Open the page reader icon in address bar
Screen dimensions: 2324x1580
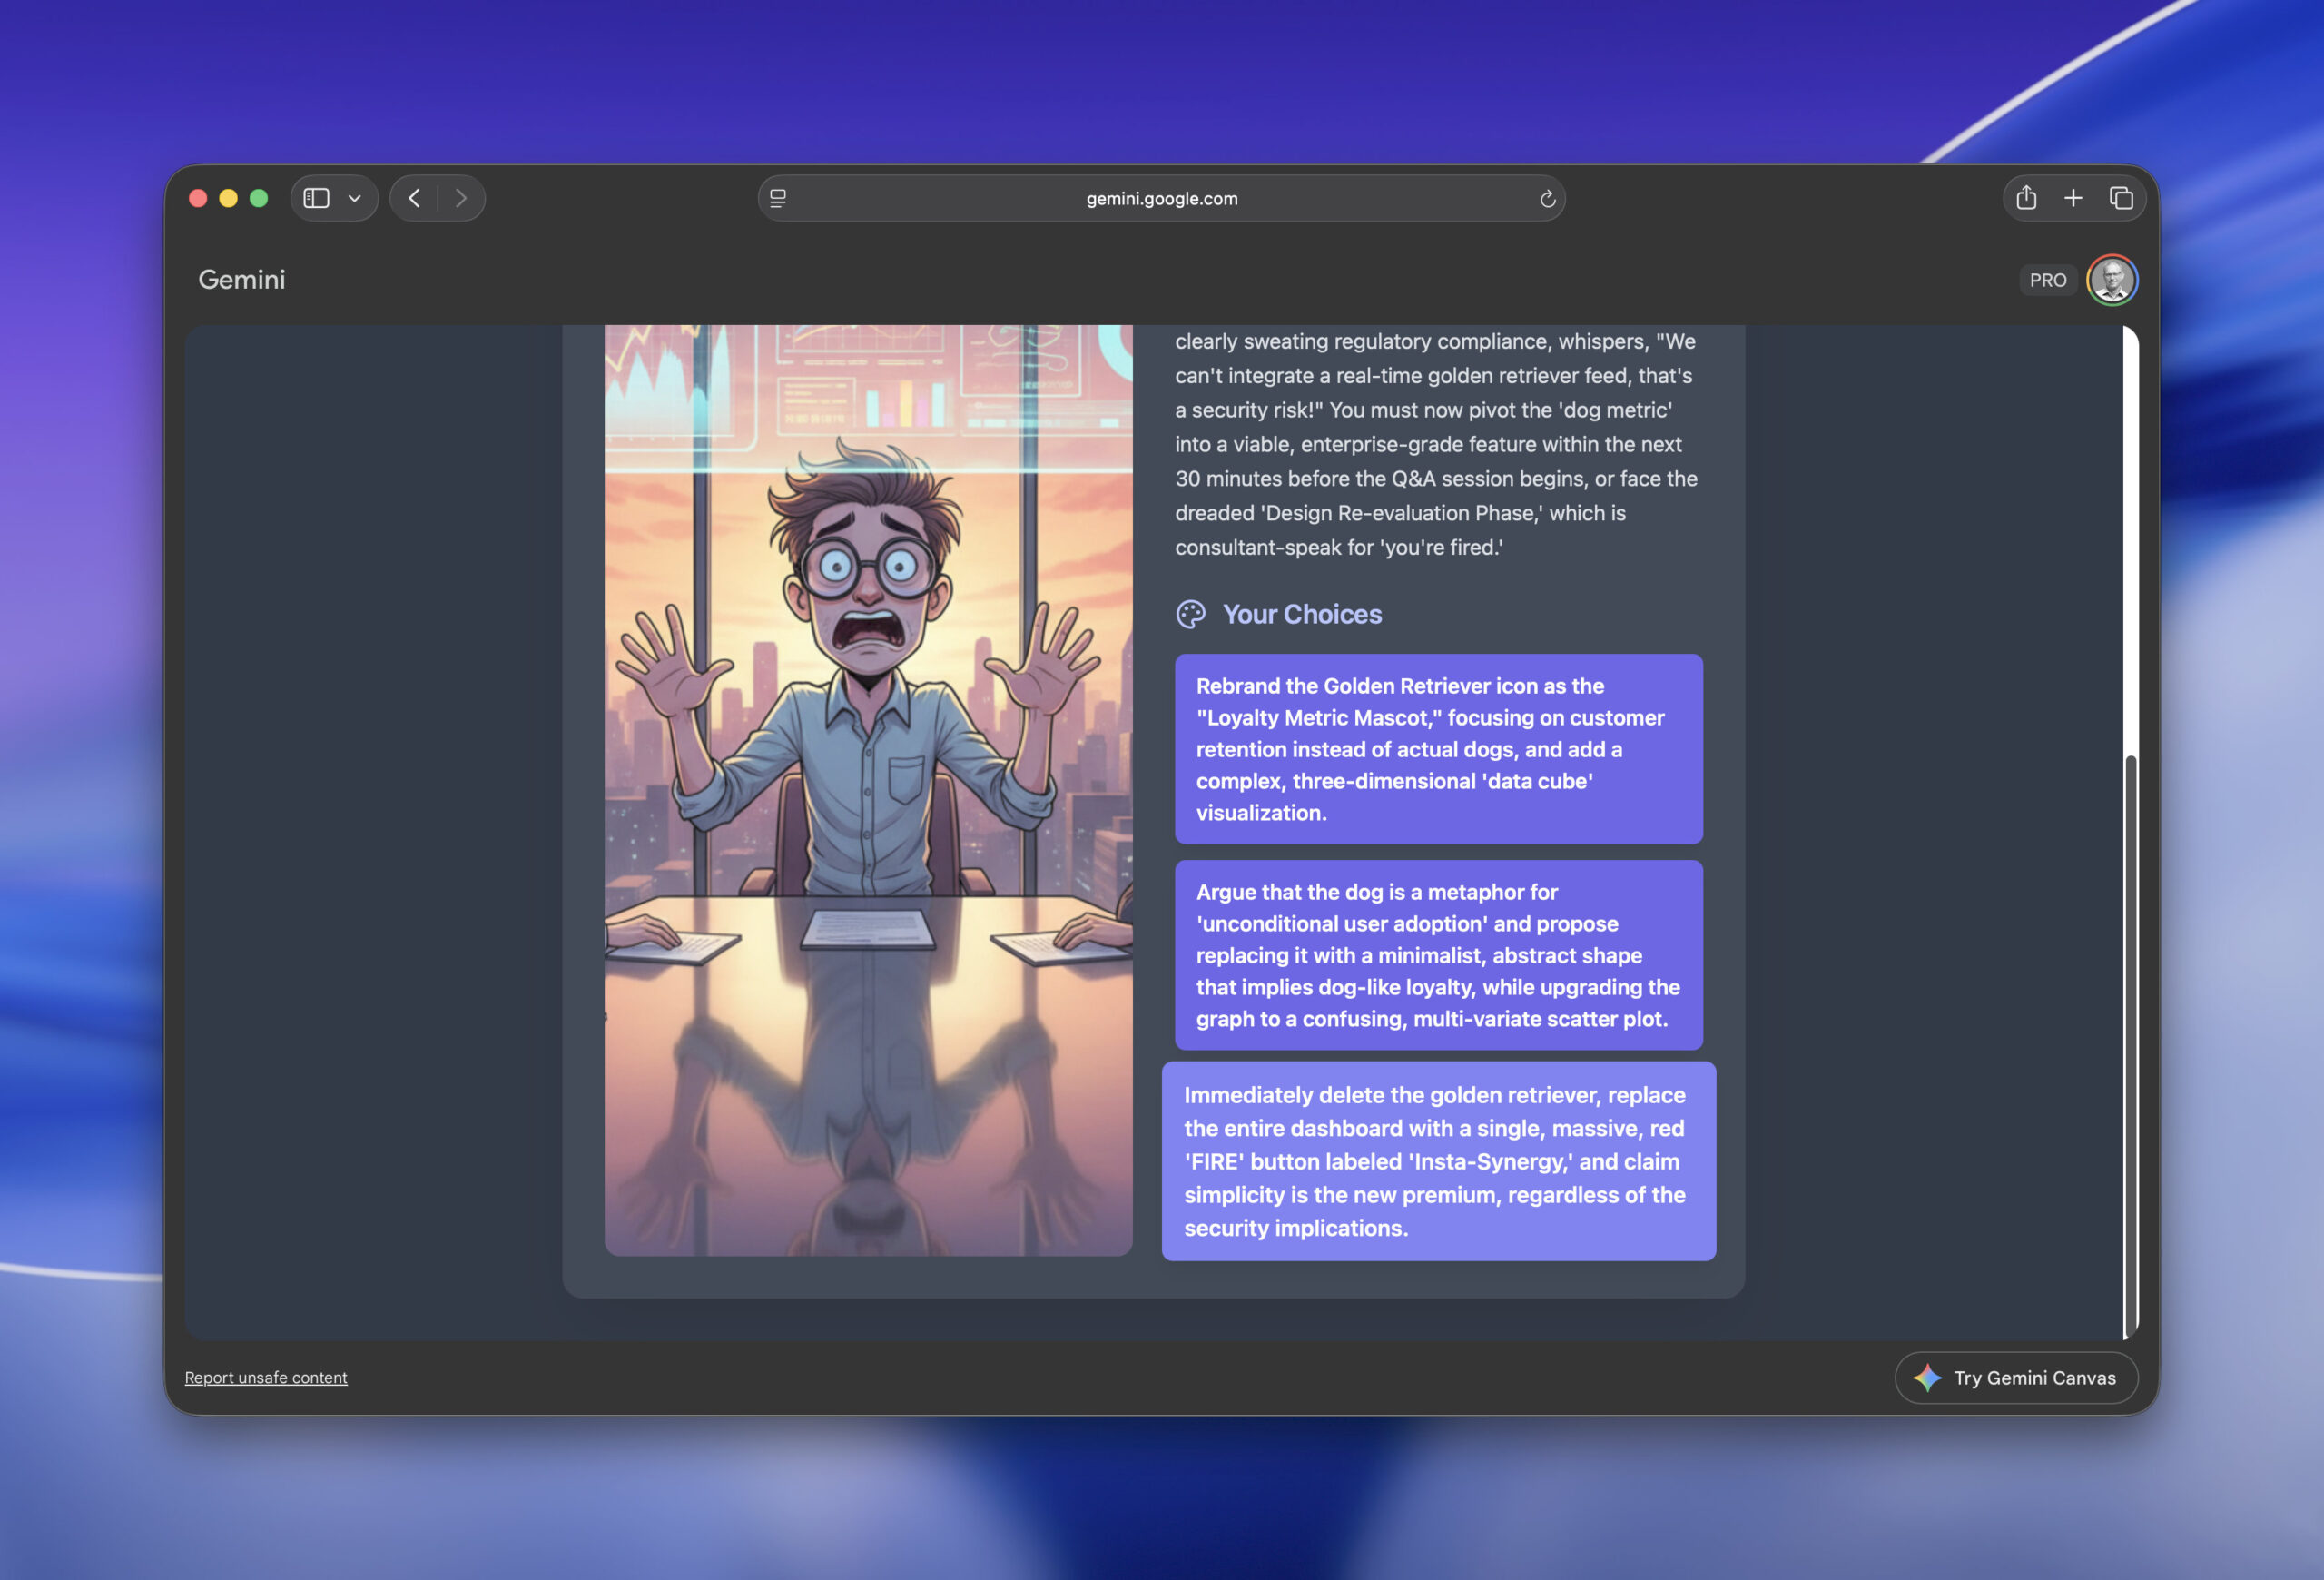778,198
